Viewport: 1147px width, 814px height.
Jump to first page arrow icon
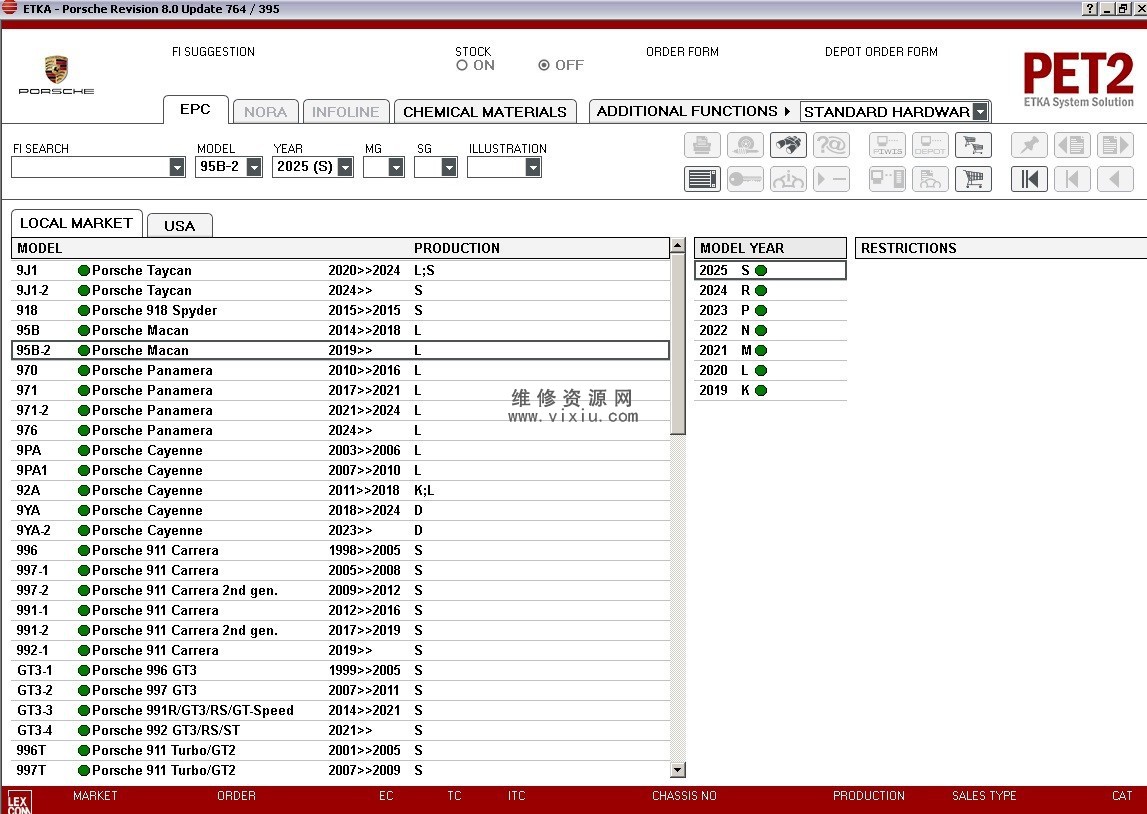pyautogui.click(x=1029, y=179)
